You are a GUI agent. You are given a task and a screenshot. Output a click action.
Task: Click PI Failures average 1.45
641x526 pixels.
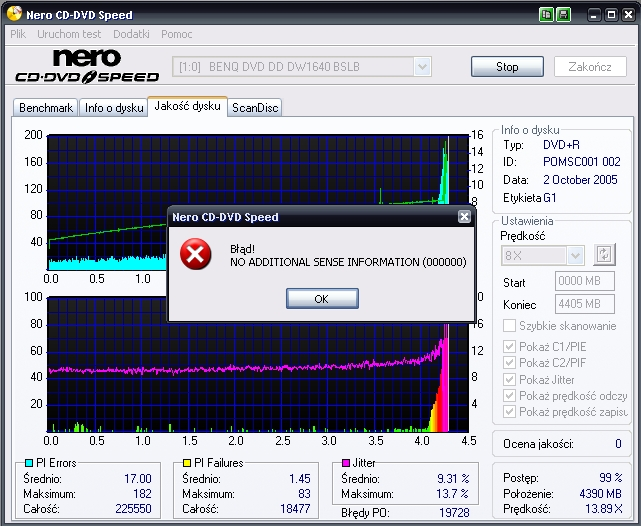pyautogui.click(x=300, y=479)
